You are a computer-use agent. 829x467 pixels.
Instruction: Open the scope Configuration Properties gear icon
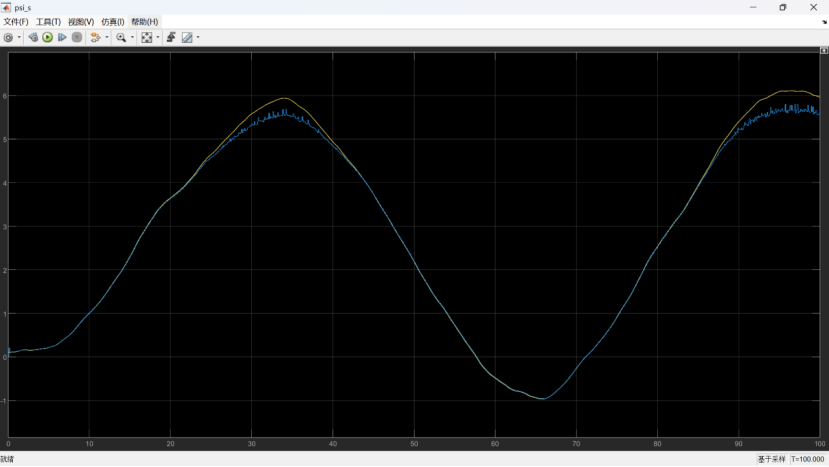[x=8, y=37]
